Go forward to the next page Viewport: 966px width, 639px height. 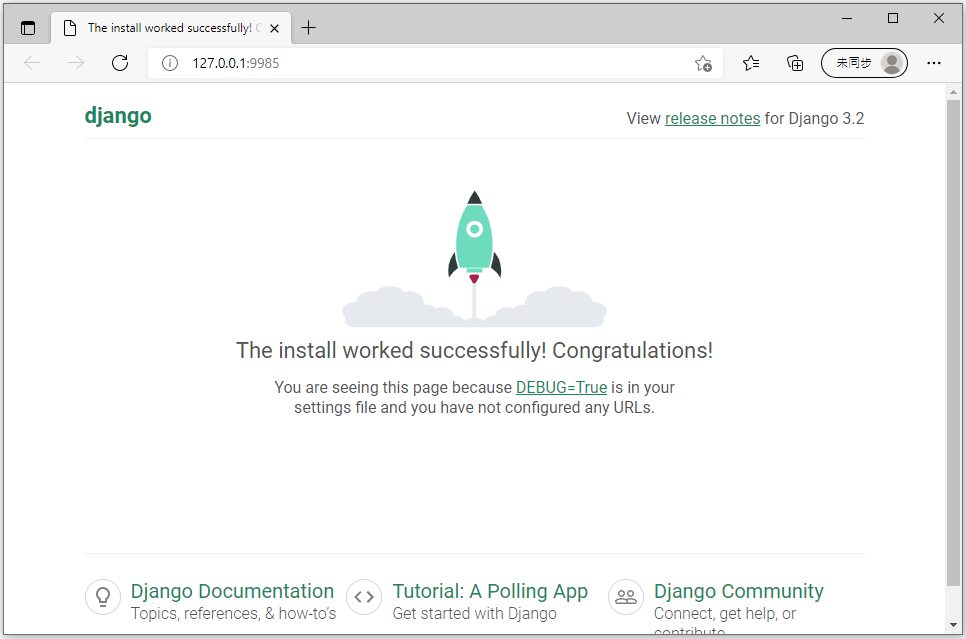[76, 63]
